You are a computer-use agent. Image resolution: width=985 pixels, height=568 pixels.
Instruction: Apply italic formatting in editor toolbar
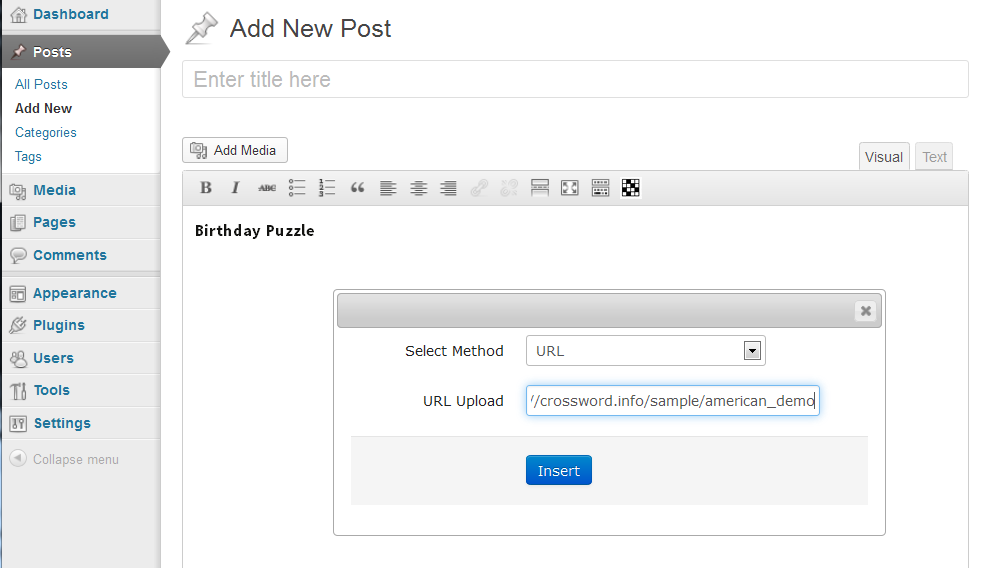pos(236,188)
